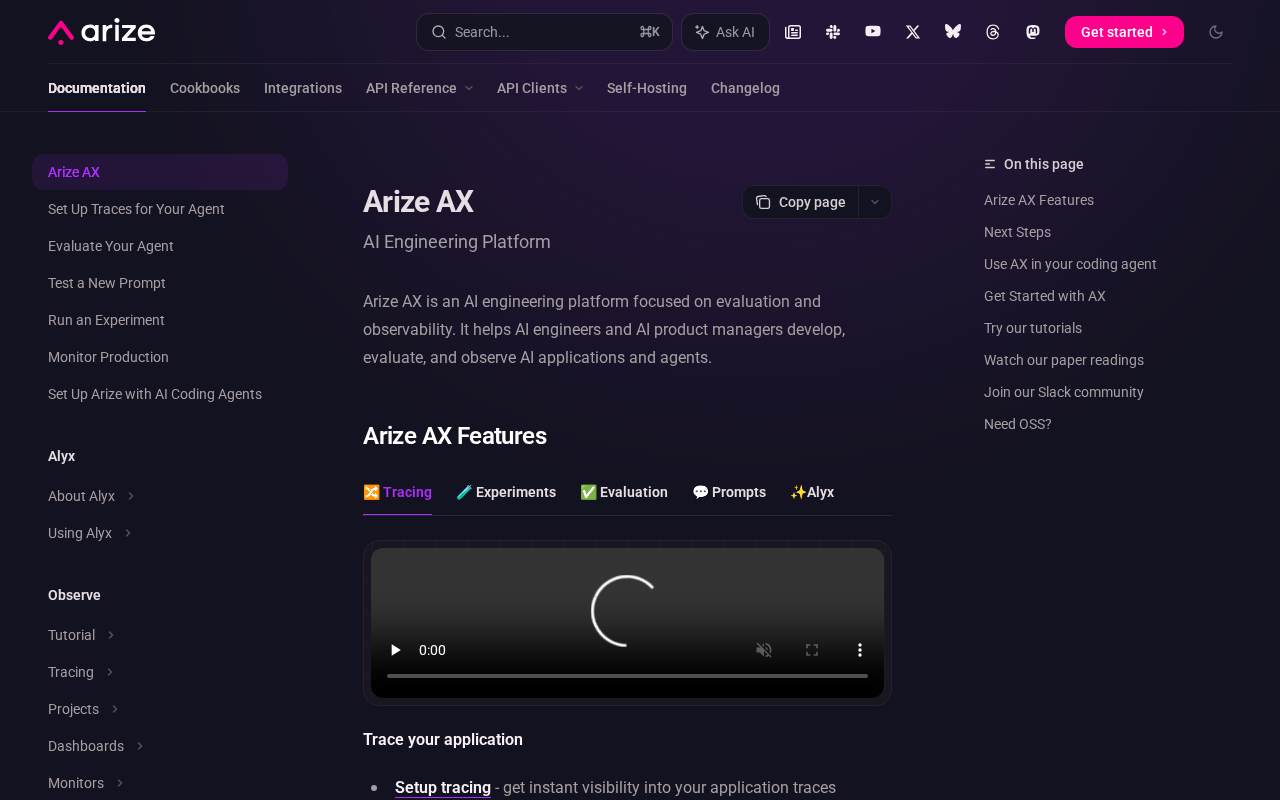Open the Mastodon icon link
The width and height of the screenshot is (1280, 800).
(1033, 32)
